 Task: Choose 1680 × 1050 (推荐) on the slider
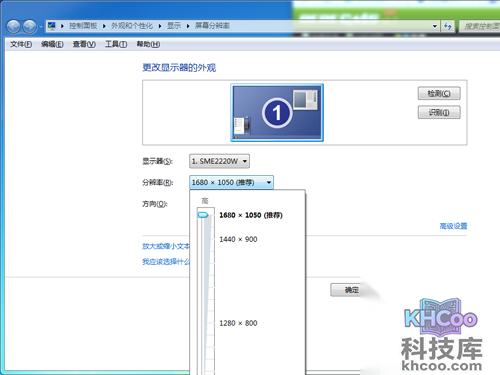point(251,215)
